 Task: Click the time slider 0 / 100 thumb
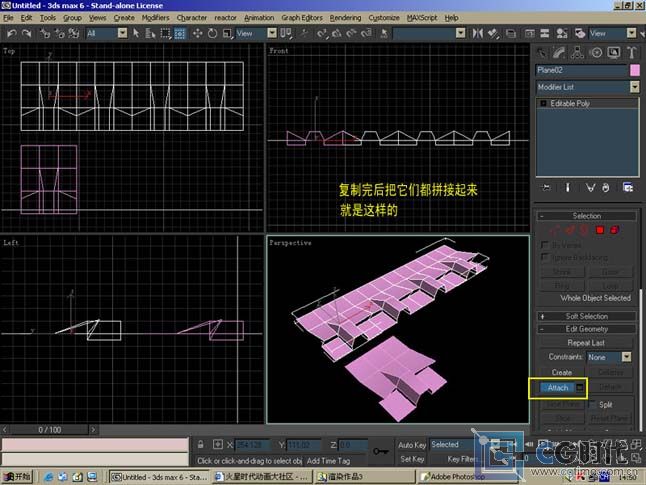[49, 430]
